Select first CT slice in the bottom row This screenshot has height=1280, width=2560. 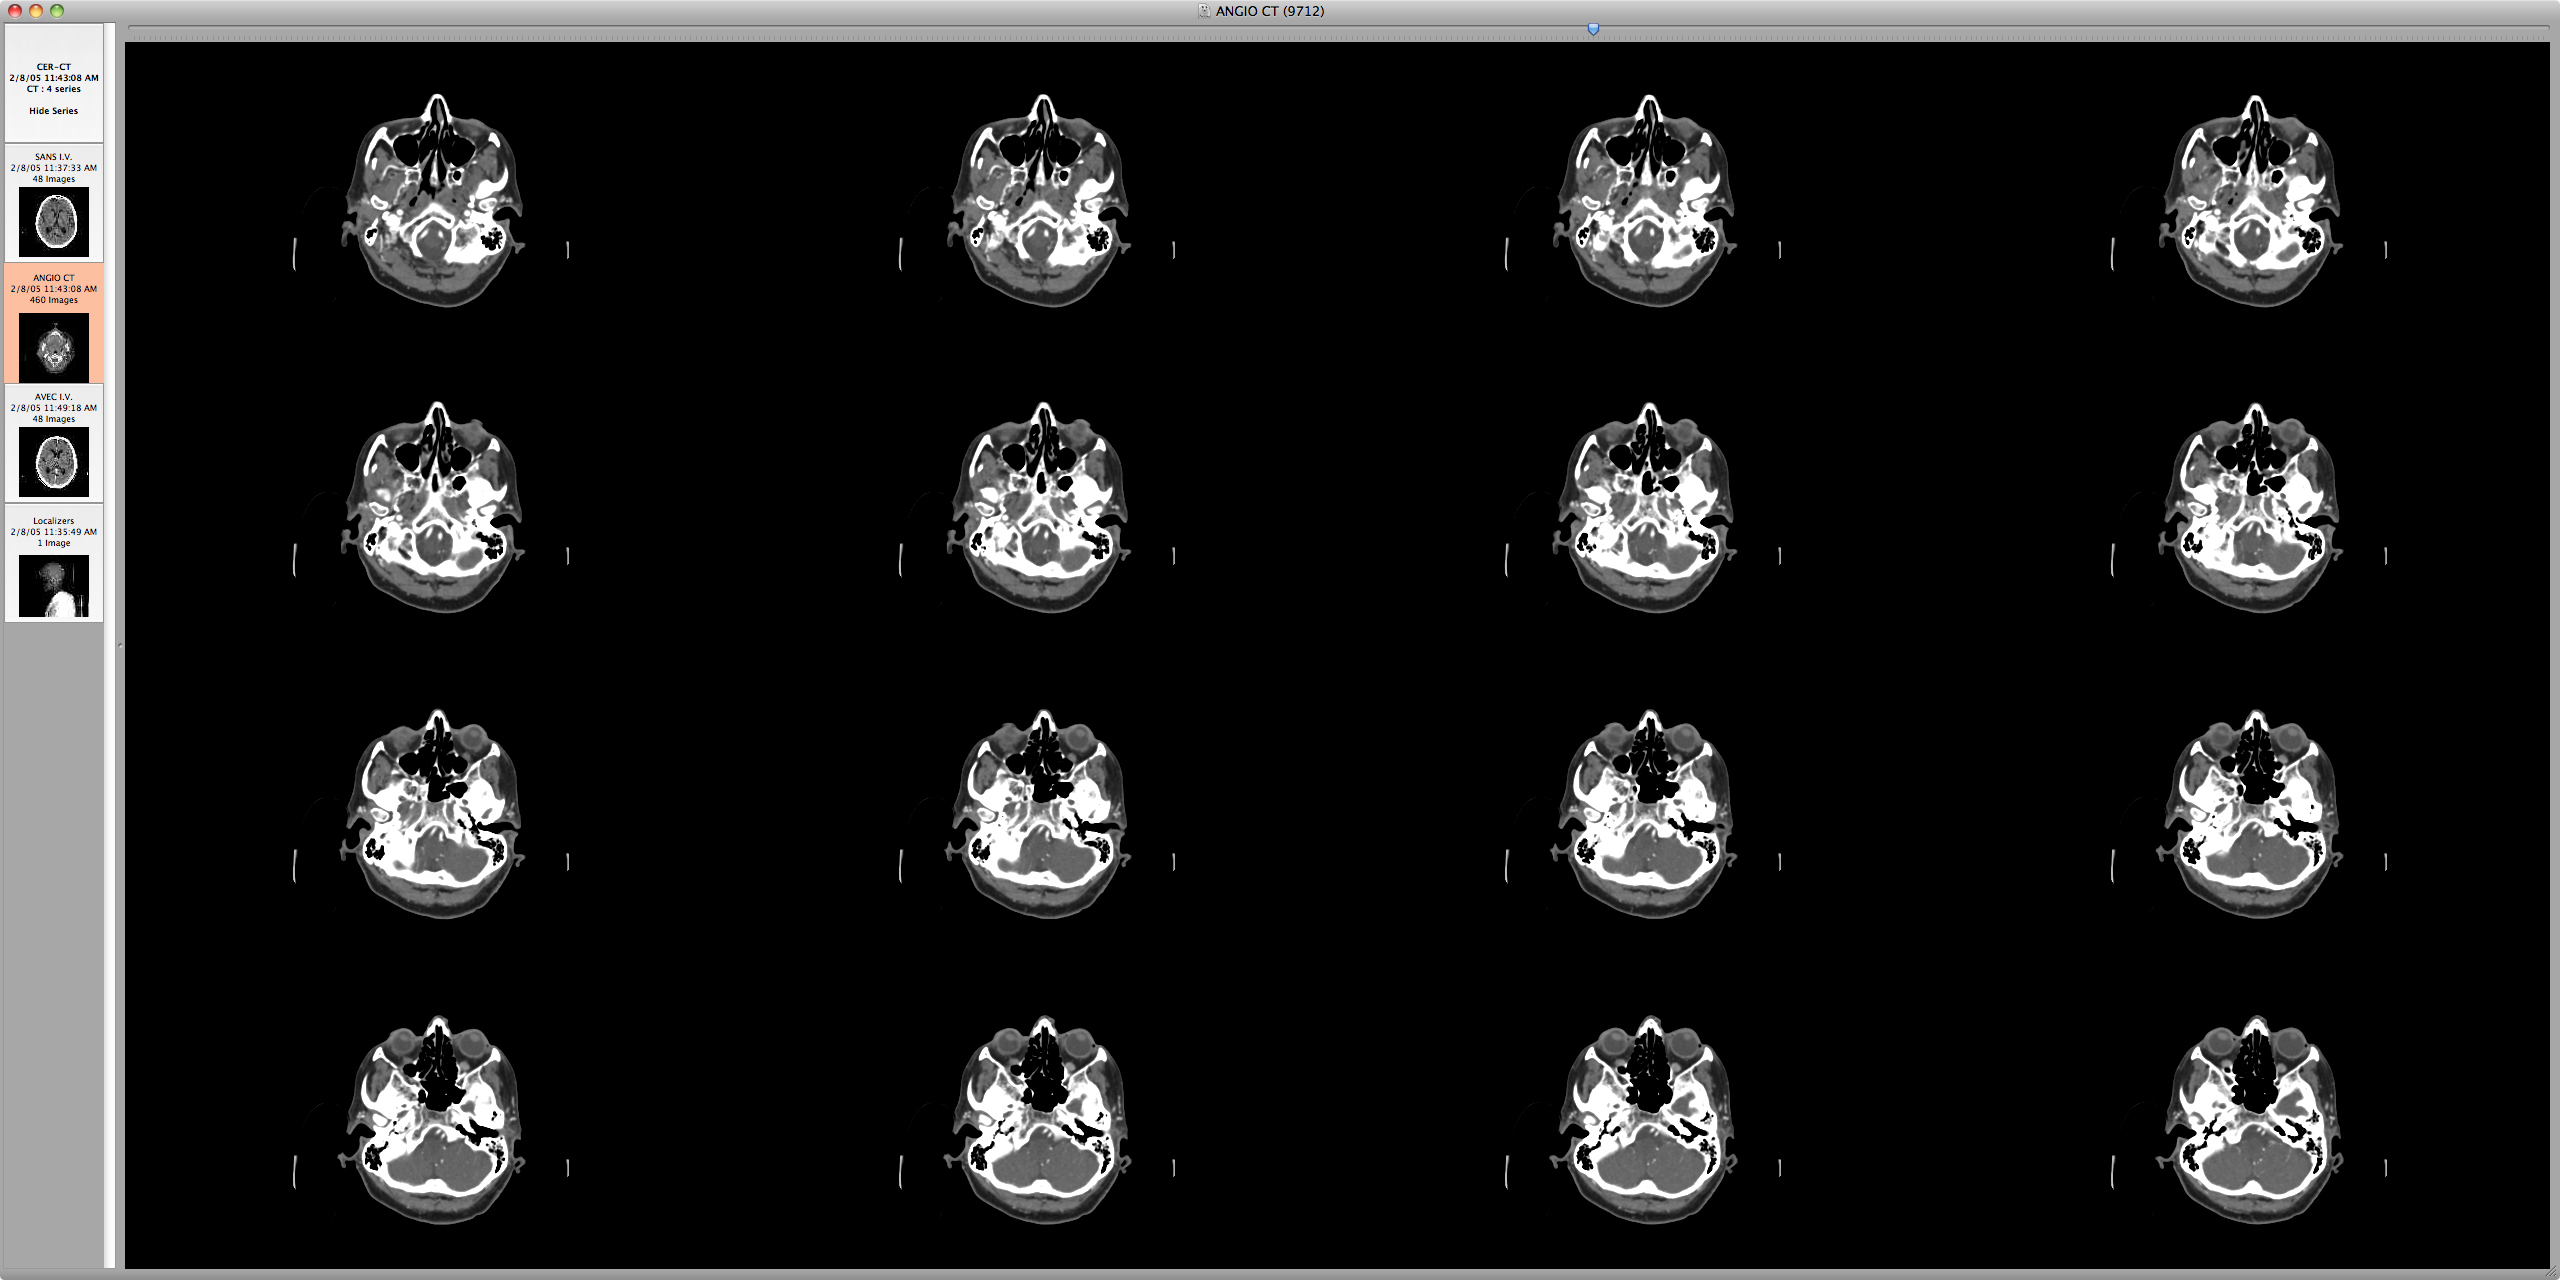[434, 1120]
